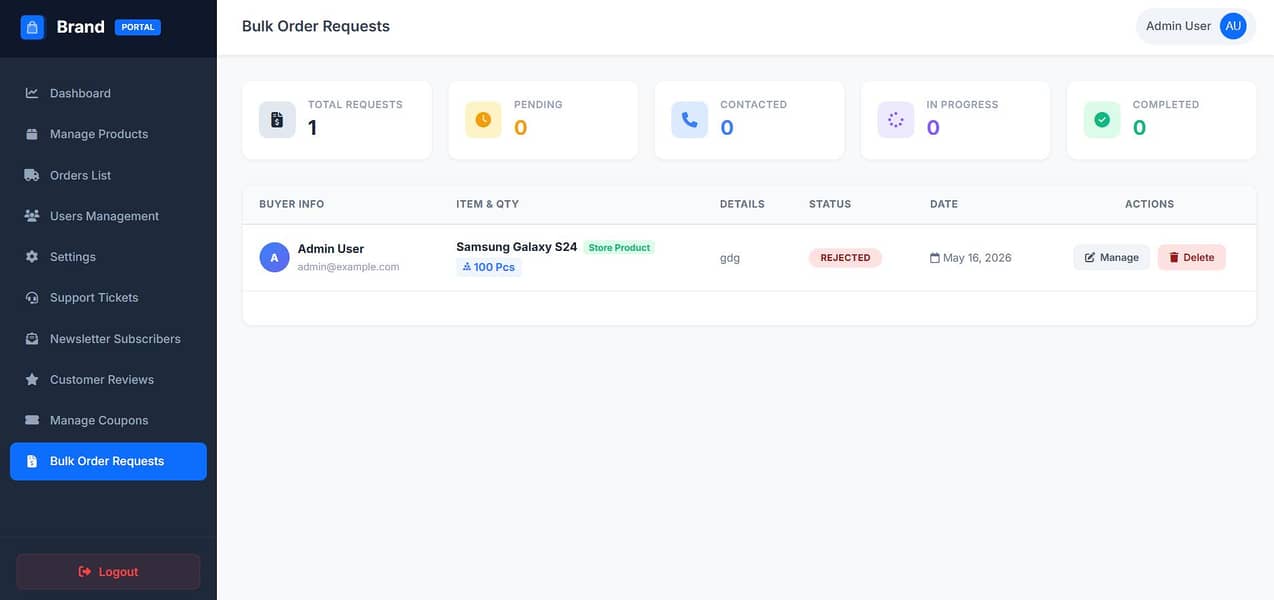
Task: Click the Pending clock icon
Action: 483,120
